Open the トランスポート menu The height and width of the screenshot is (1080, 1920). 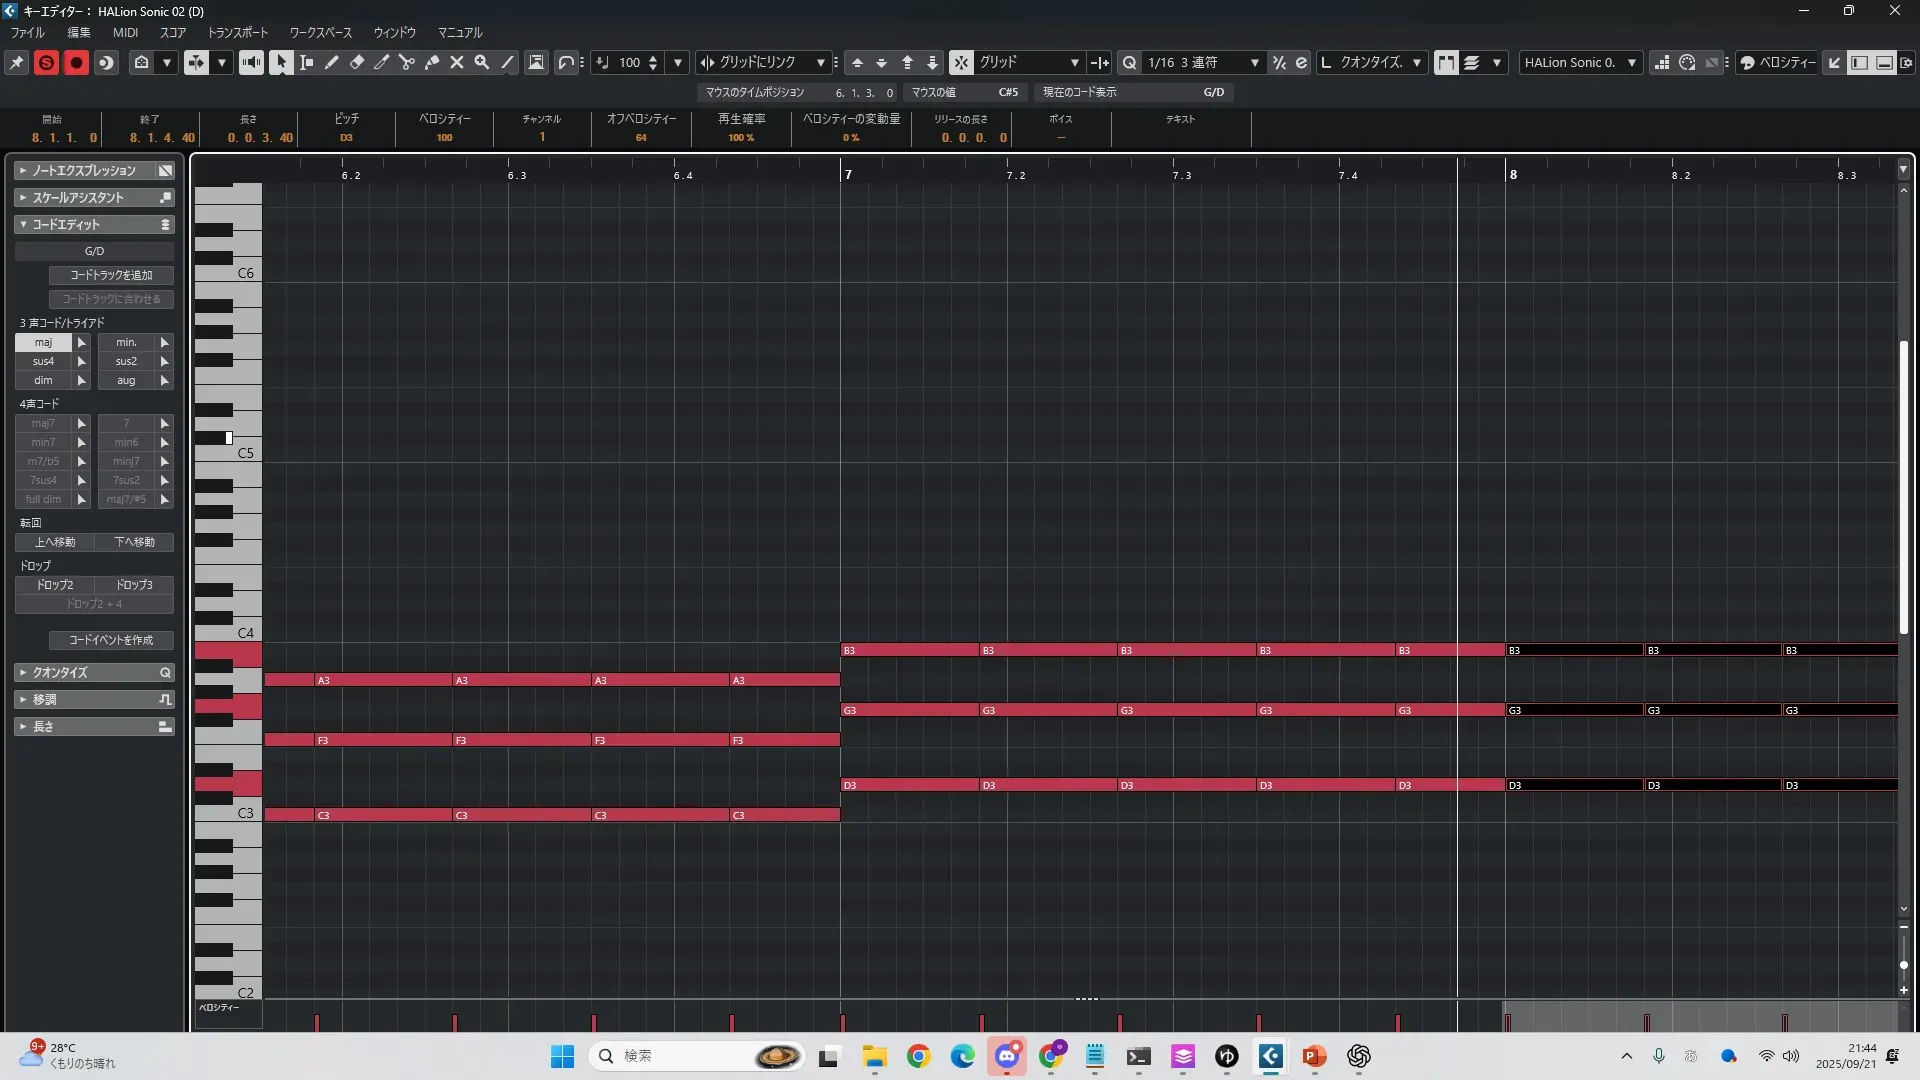(238, 32)
